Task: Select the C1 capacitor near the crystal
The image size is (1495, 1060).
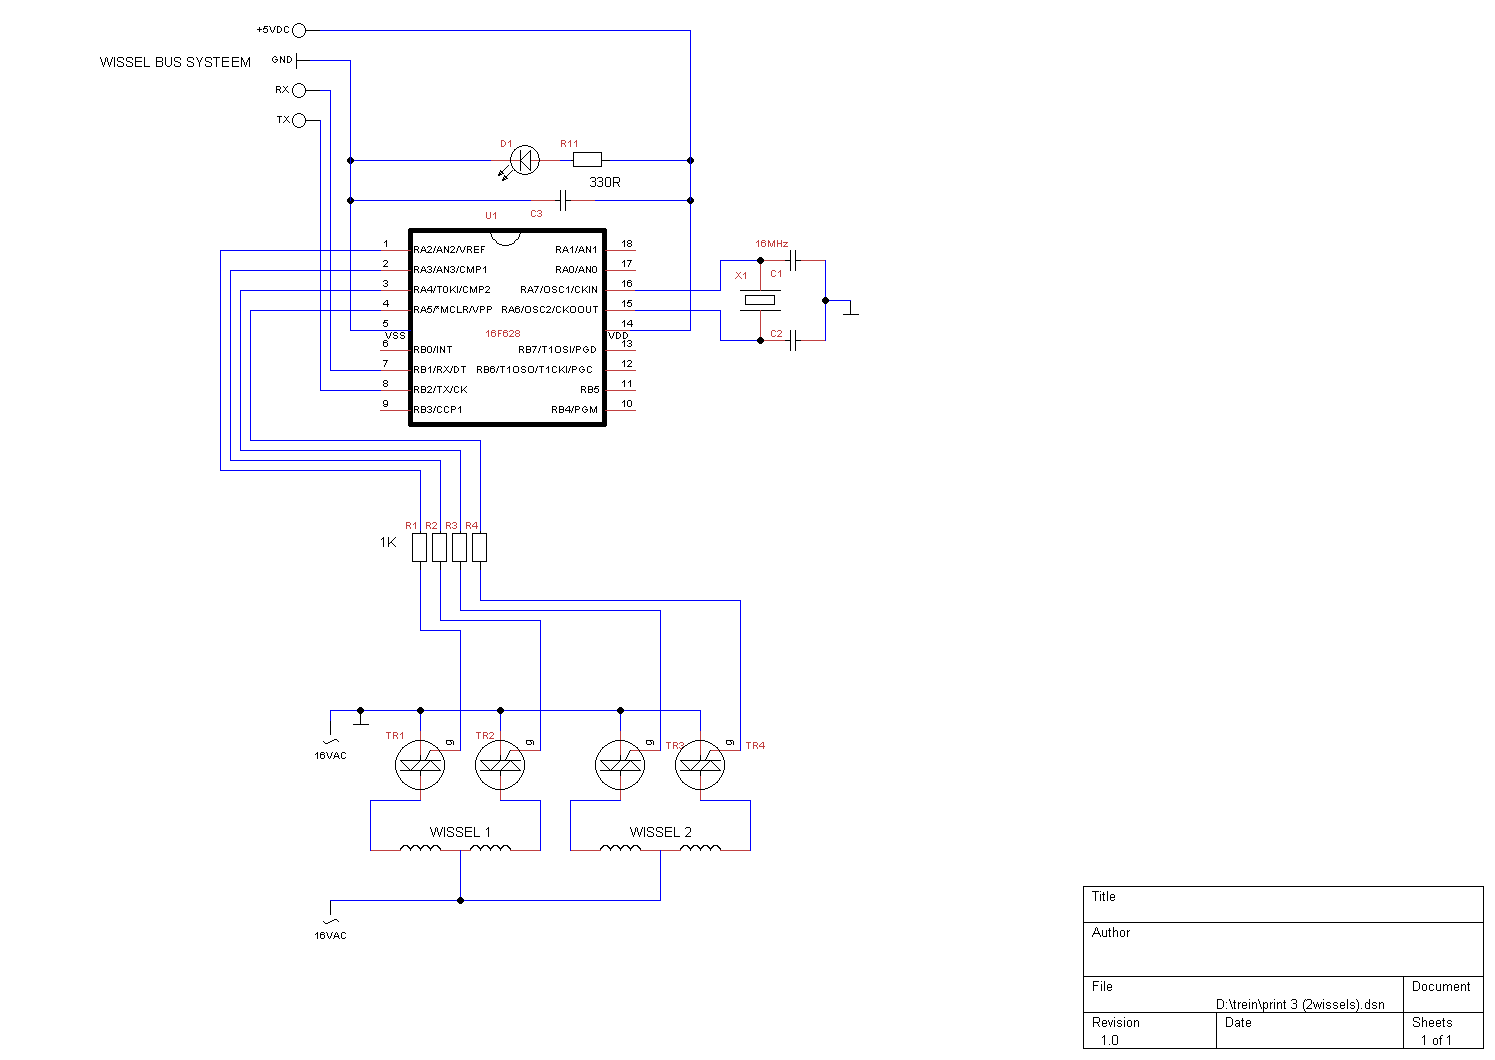Action: pos(793,261)
